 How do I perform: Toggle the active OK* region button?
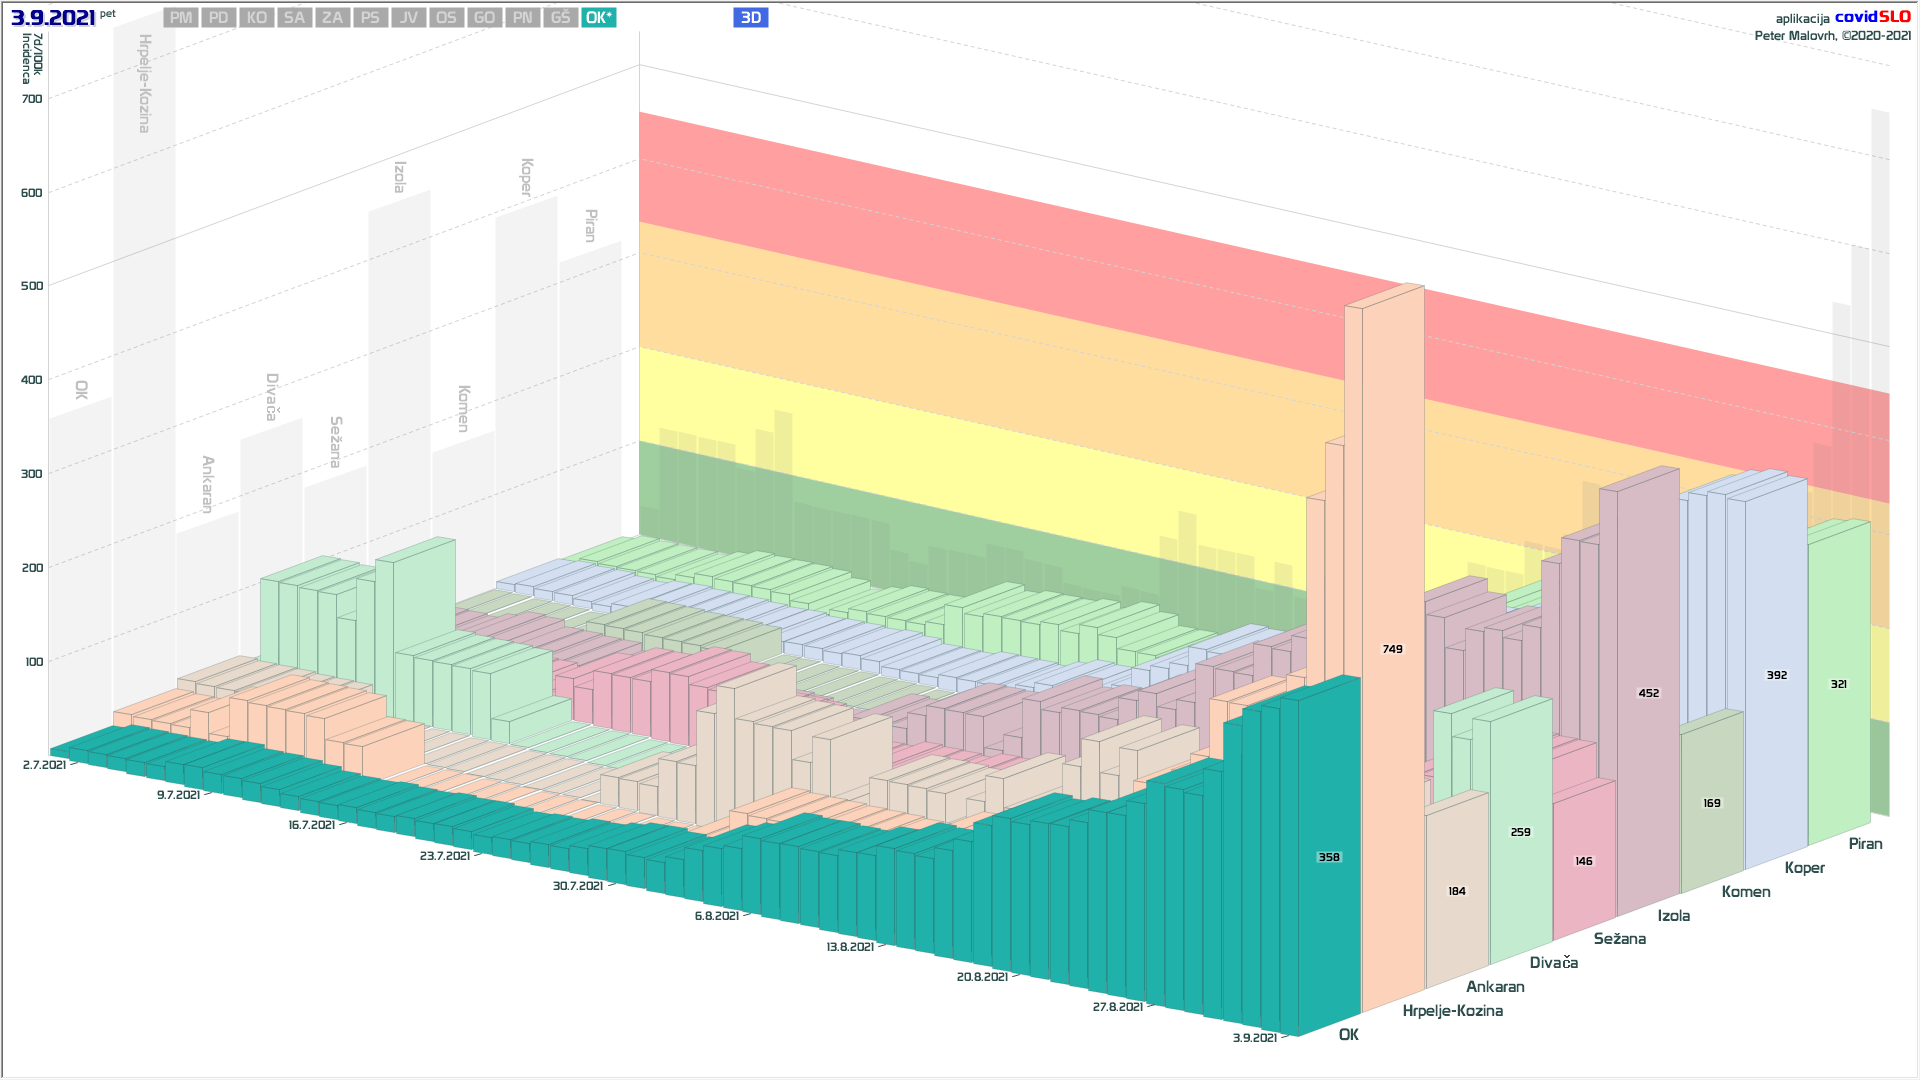598,18
